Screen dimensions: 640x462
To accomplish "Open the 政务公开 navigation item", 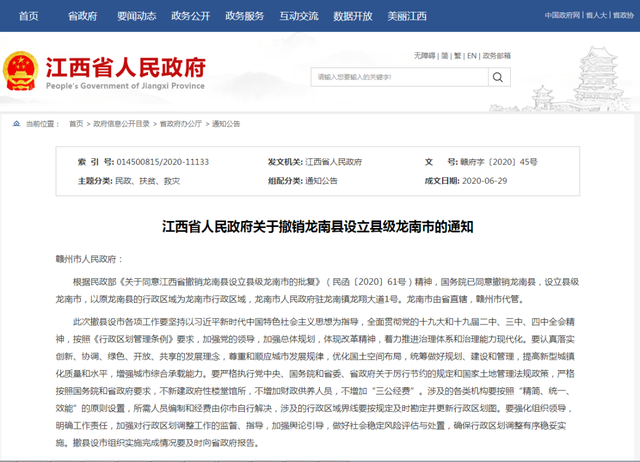I will tap(191, 16).
